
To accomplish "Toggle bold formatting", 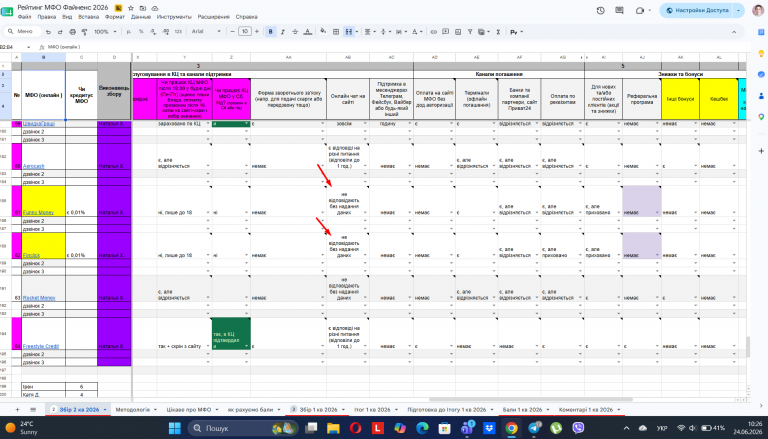I will [270, 32].
